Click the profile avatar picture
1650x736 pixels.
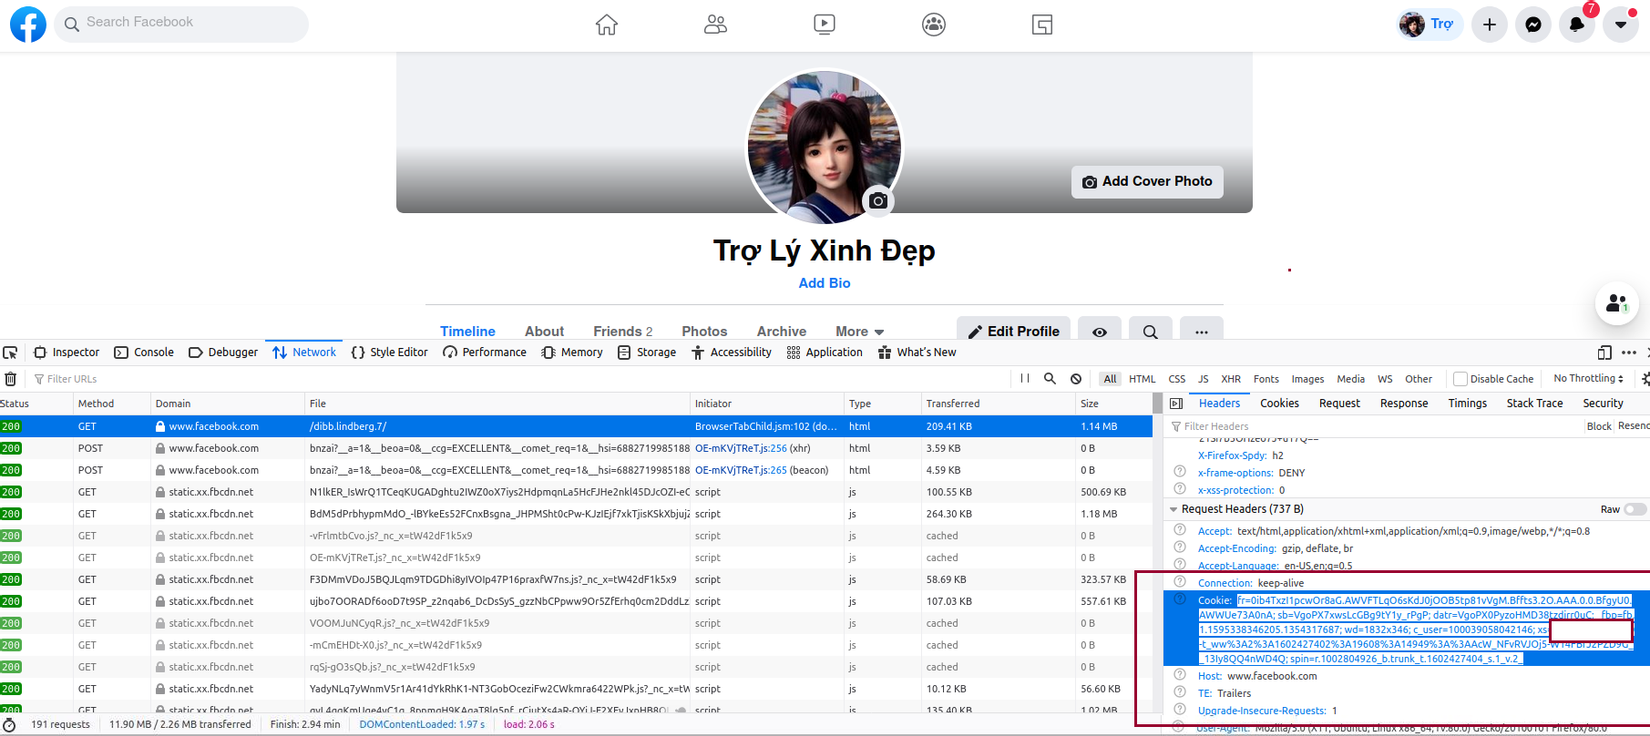click(824, 146)
